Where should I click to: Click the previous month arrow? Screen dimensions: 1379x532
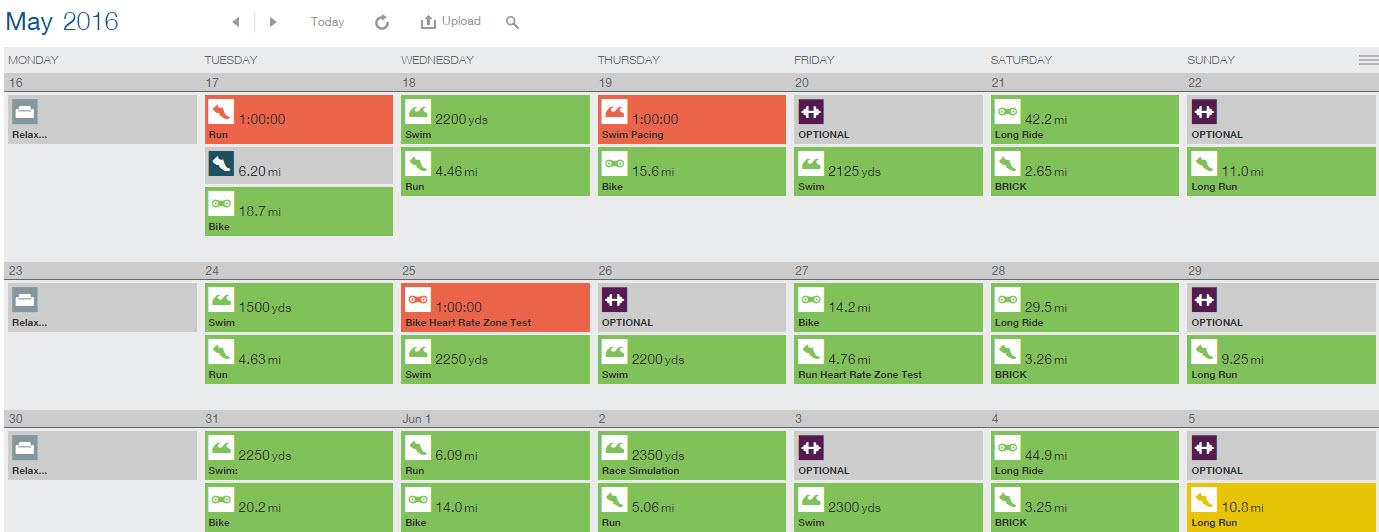coord(235,22)
